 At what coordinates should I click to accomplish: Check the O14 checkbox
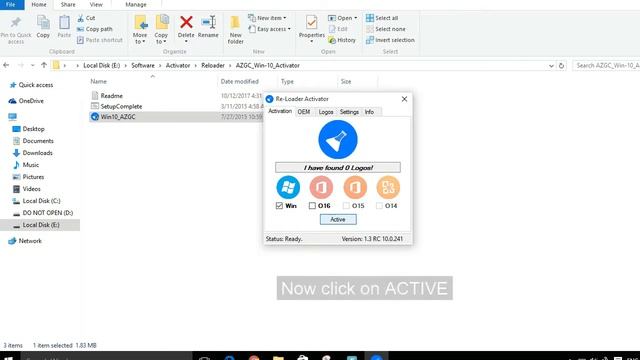click(379, 206)
